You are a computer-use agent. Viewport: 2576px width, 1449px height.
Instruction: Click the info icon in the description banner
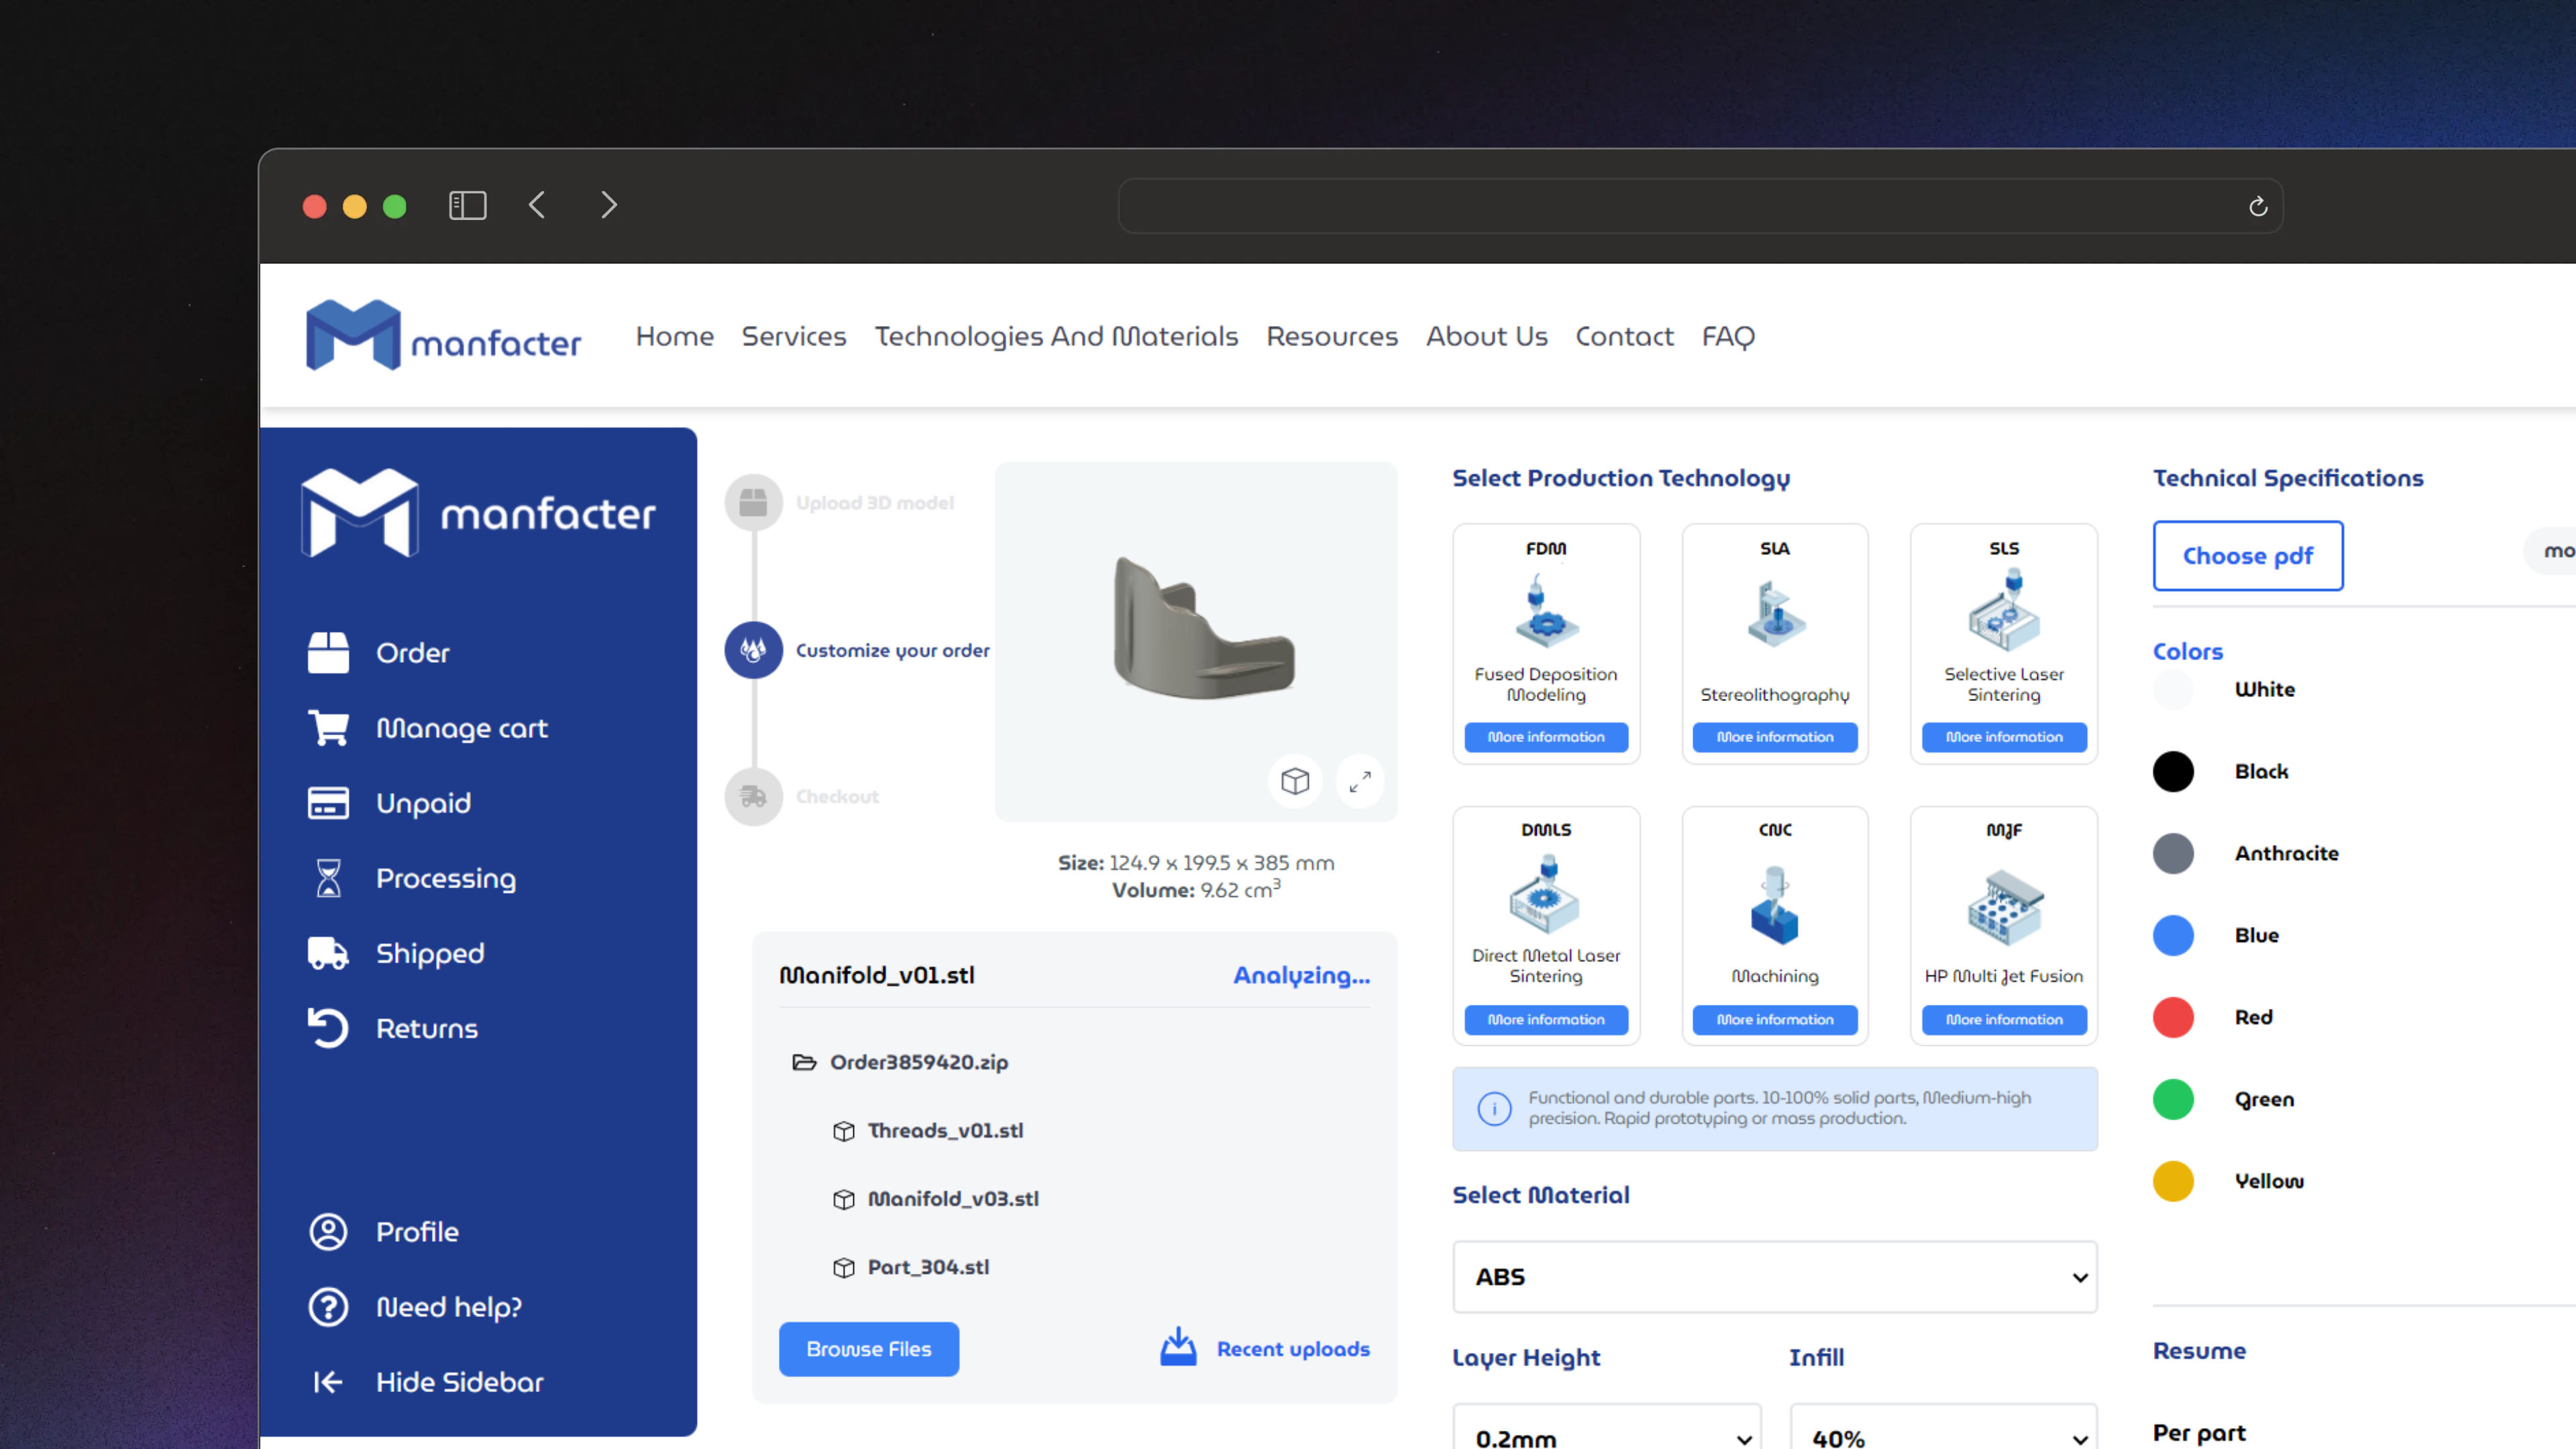(1494, 1108)
